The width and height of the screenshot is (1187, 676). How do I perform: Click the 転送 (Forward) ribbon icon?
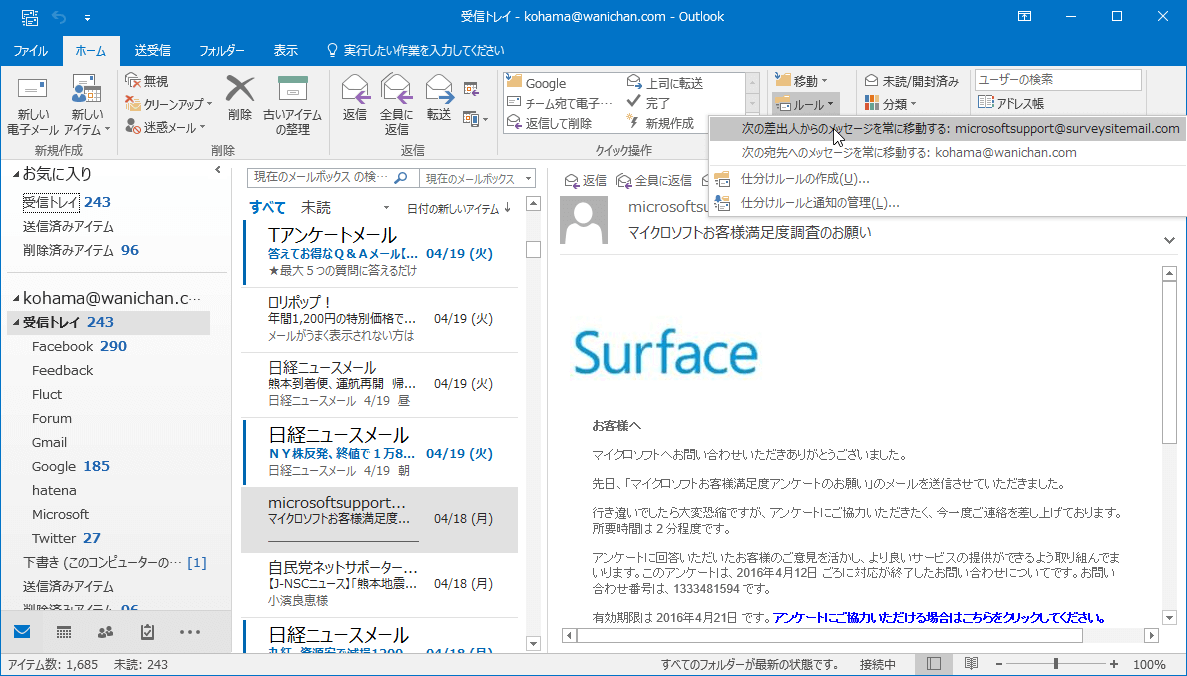[x=439, y=91]
